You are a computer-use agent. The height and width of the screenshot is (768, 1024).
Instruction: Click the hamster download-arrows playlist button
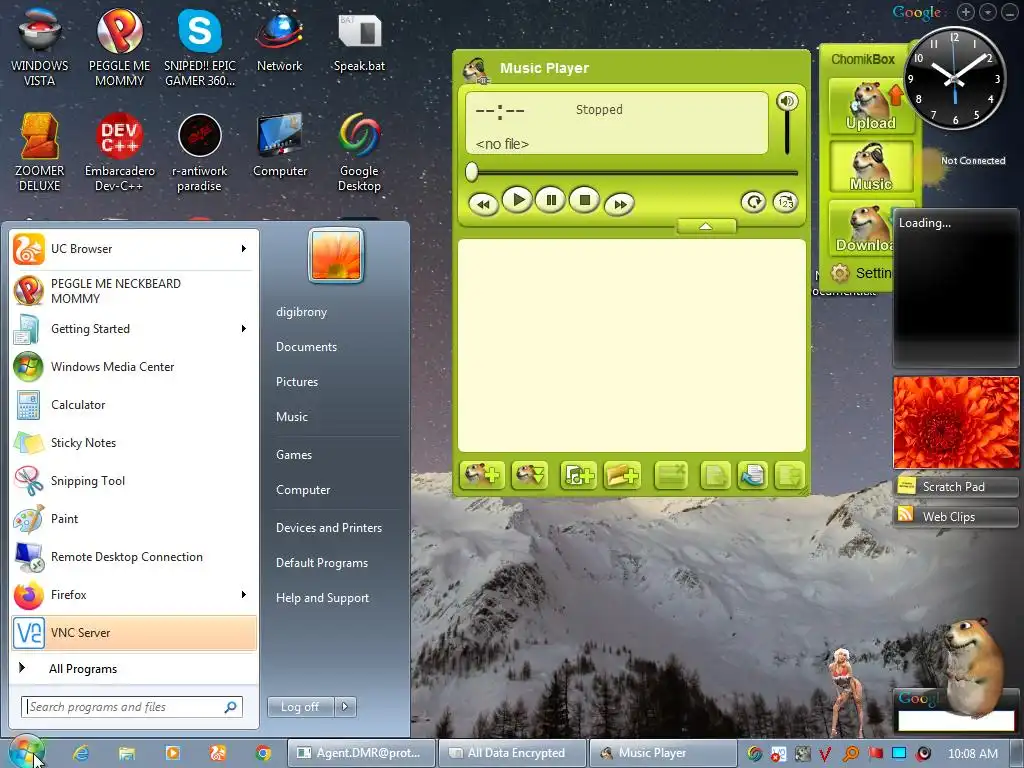pos(529,475)
